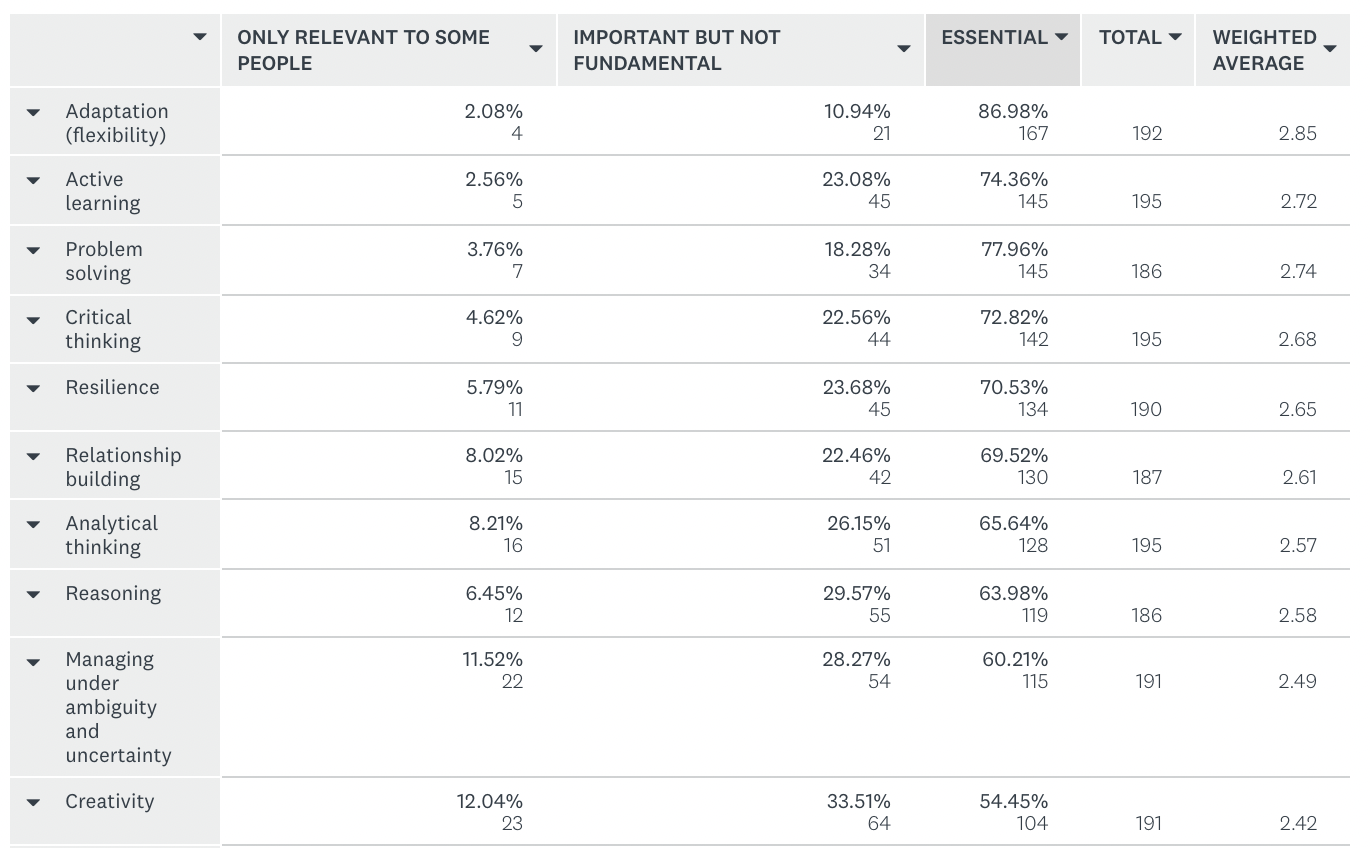Expand the Problem solving row arrow
The height and width of the screenshot is (848, 1370).
coord(34,251)
